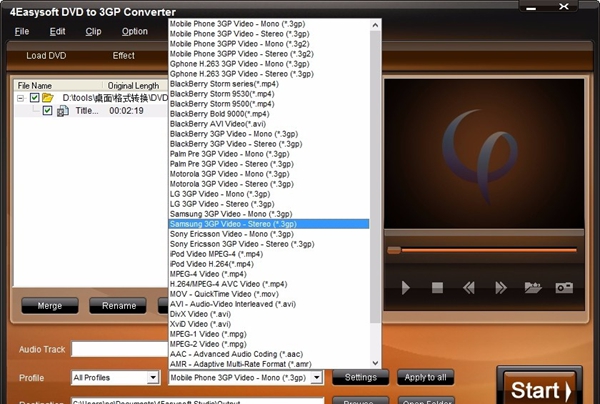Jump to previous chapter in preview
Image resolution: width=600 pixels, height=404 pixels.
(469, 287)
